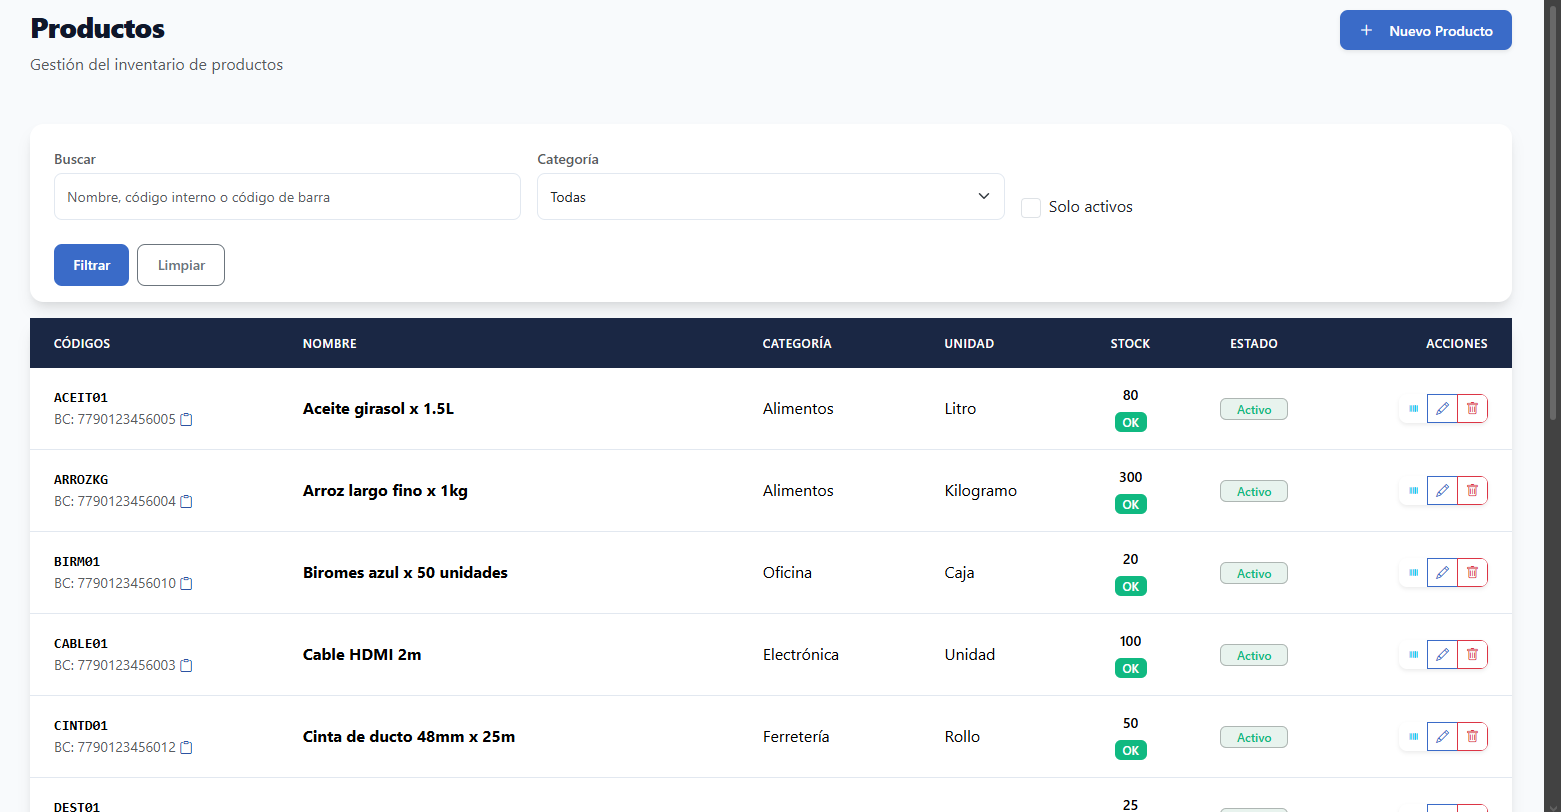1561x812 pixels.
Task: Click the internal code ARROZKG
Action: [81, 480]
